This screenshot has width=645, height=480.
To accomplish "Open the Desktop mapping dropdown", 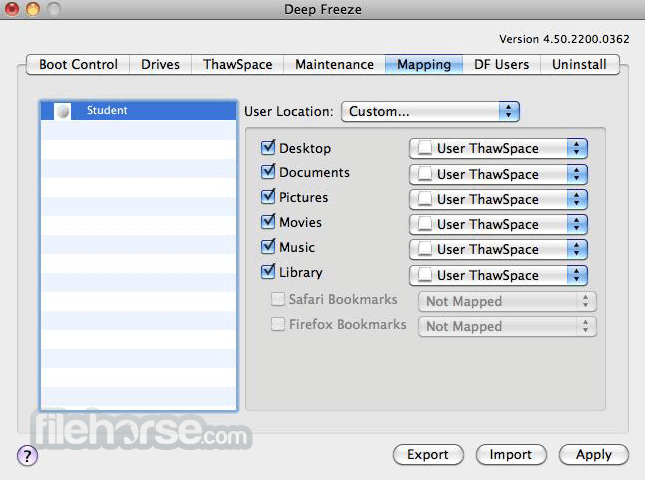I will 498,148.
